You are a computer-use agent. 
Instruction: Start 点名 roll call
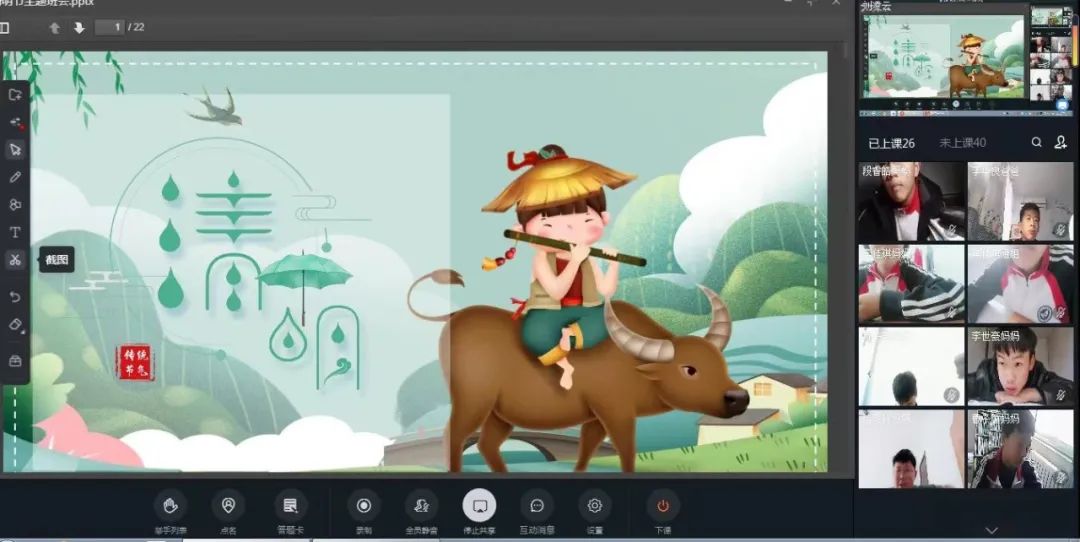pyautogui.click(x=228, y=506)
